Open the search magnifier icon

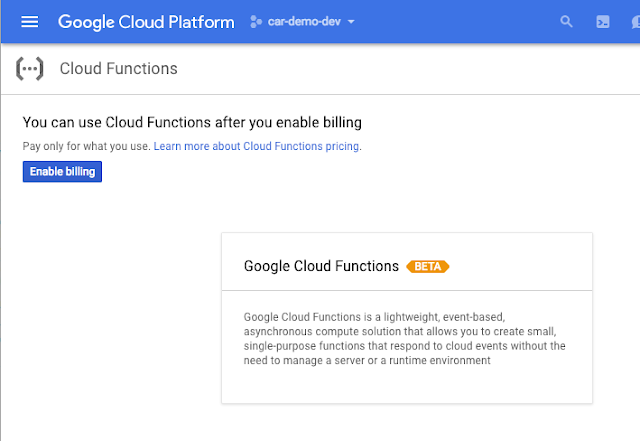(x=566, y=21)
